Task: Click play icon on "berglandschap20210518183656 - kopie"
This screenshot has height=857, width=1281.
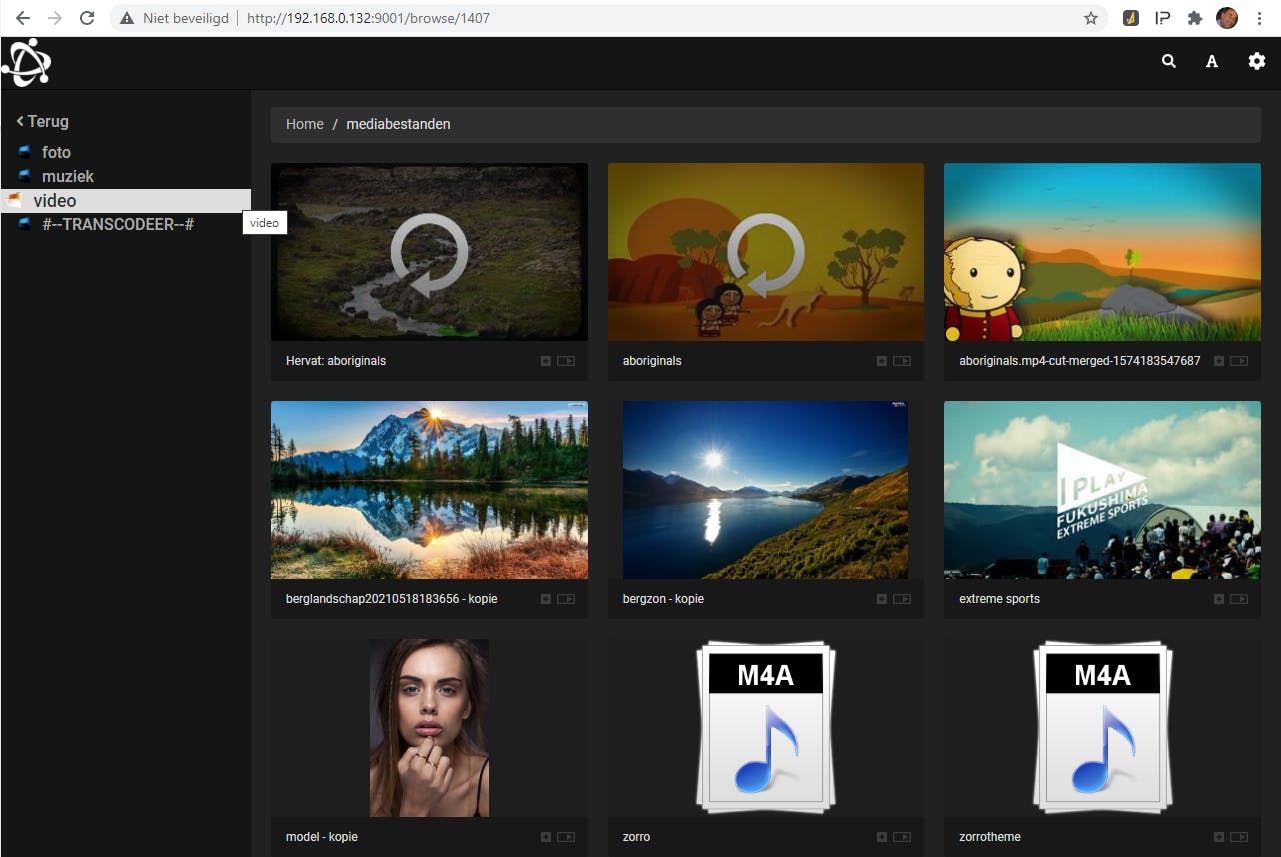Action: 566,599
